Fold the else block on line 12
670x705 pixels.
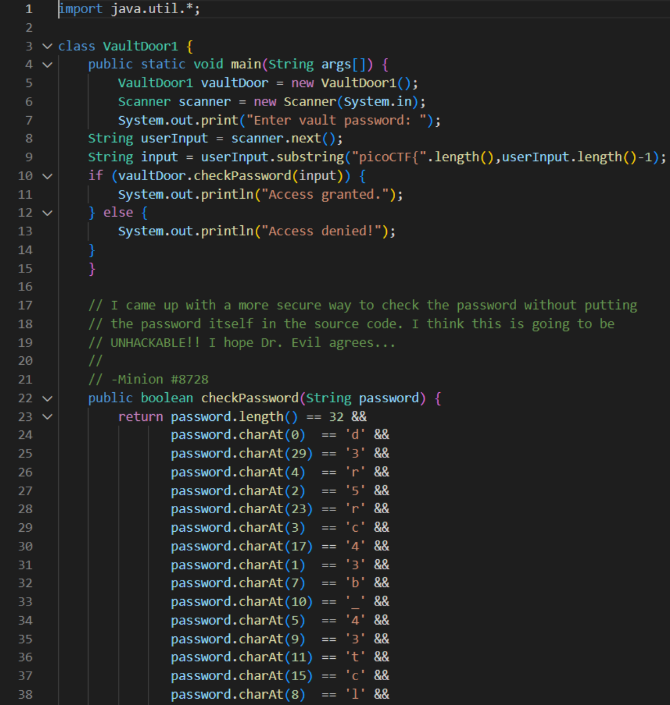click(x=47, y=213)
